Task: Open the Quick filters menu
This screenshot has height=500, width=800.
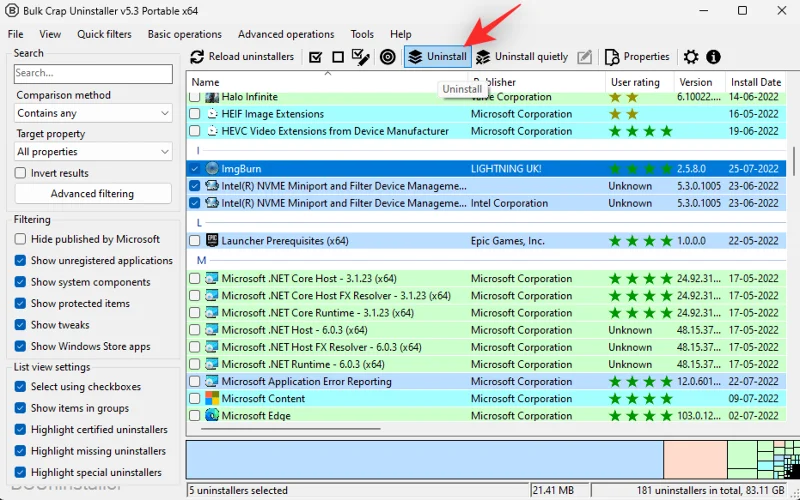Action: [104, 34]
